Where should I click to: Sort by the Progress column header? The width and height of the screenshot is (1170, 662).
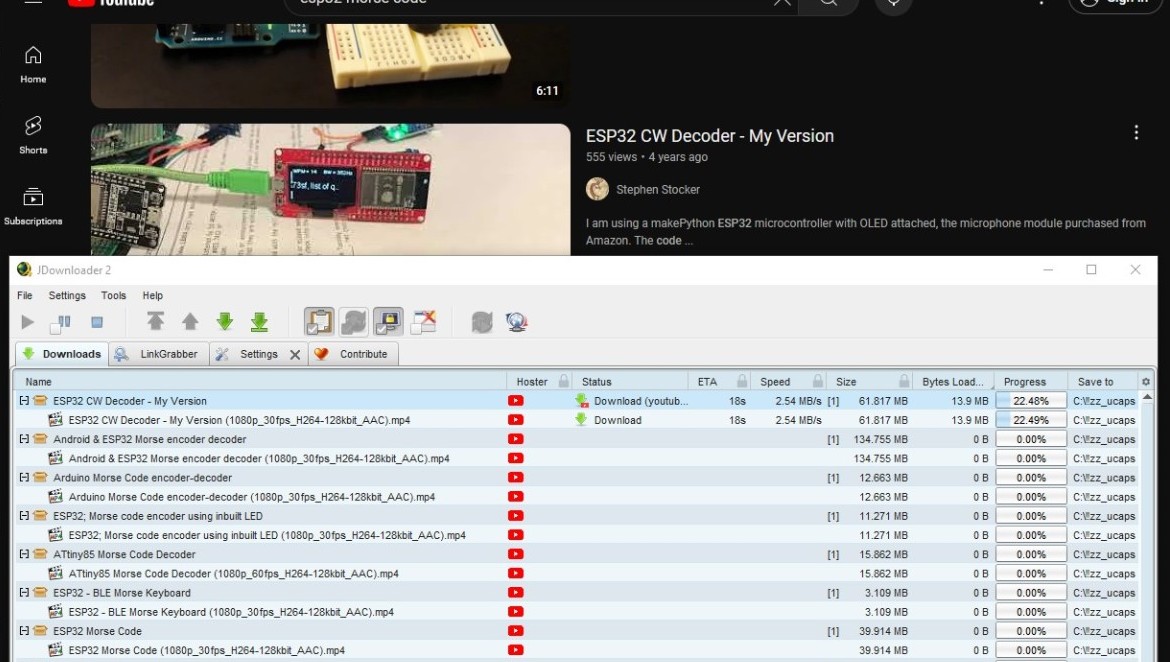pyautogui.click(x=1030, y=381)
